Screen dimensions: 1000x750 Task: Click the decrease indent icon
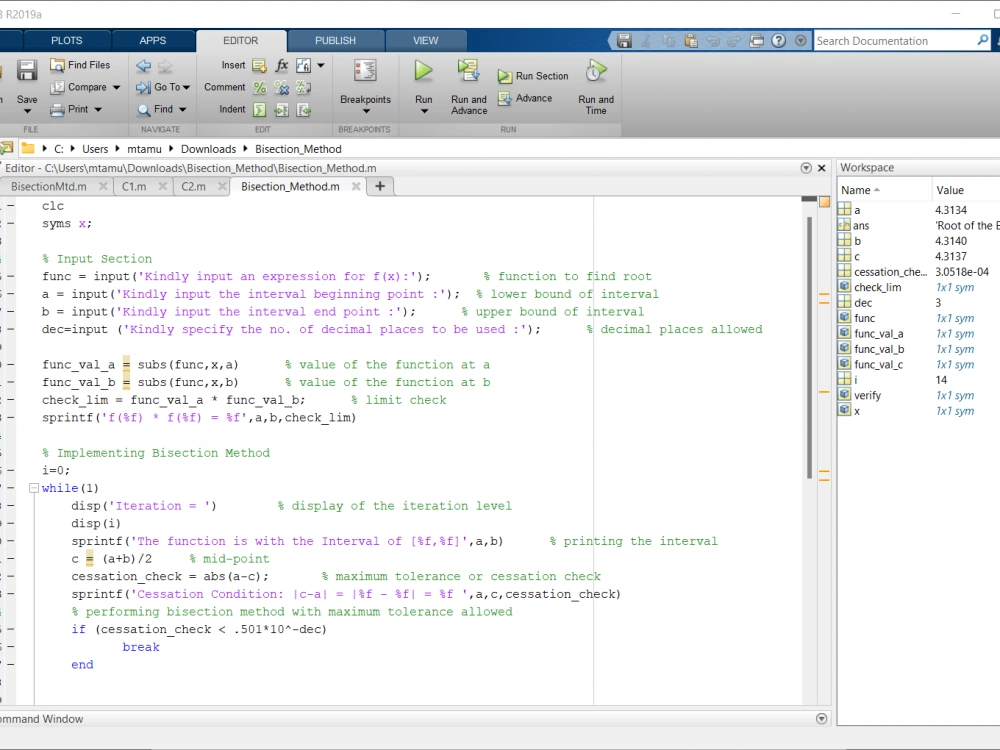[304, 110]
